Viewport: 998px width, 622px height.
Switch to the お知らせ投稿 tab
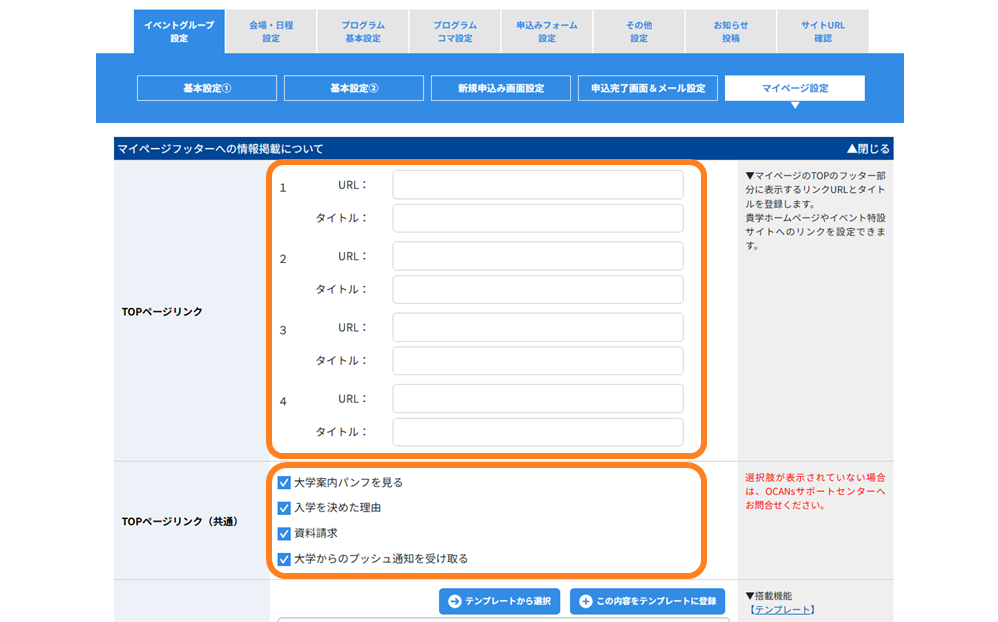click(731, 31)
